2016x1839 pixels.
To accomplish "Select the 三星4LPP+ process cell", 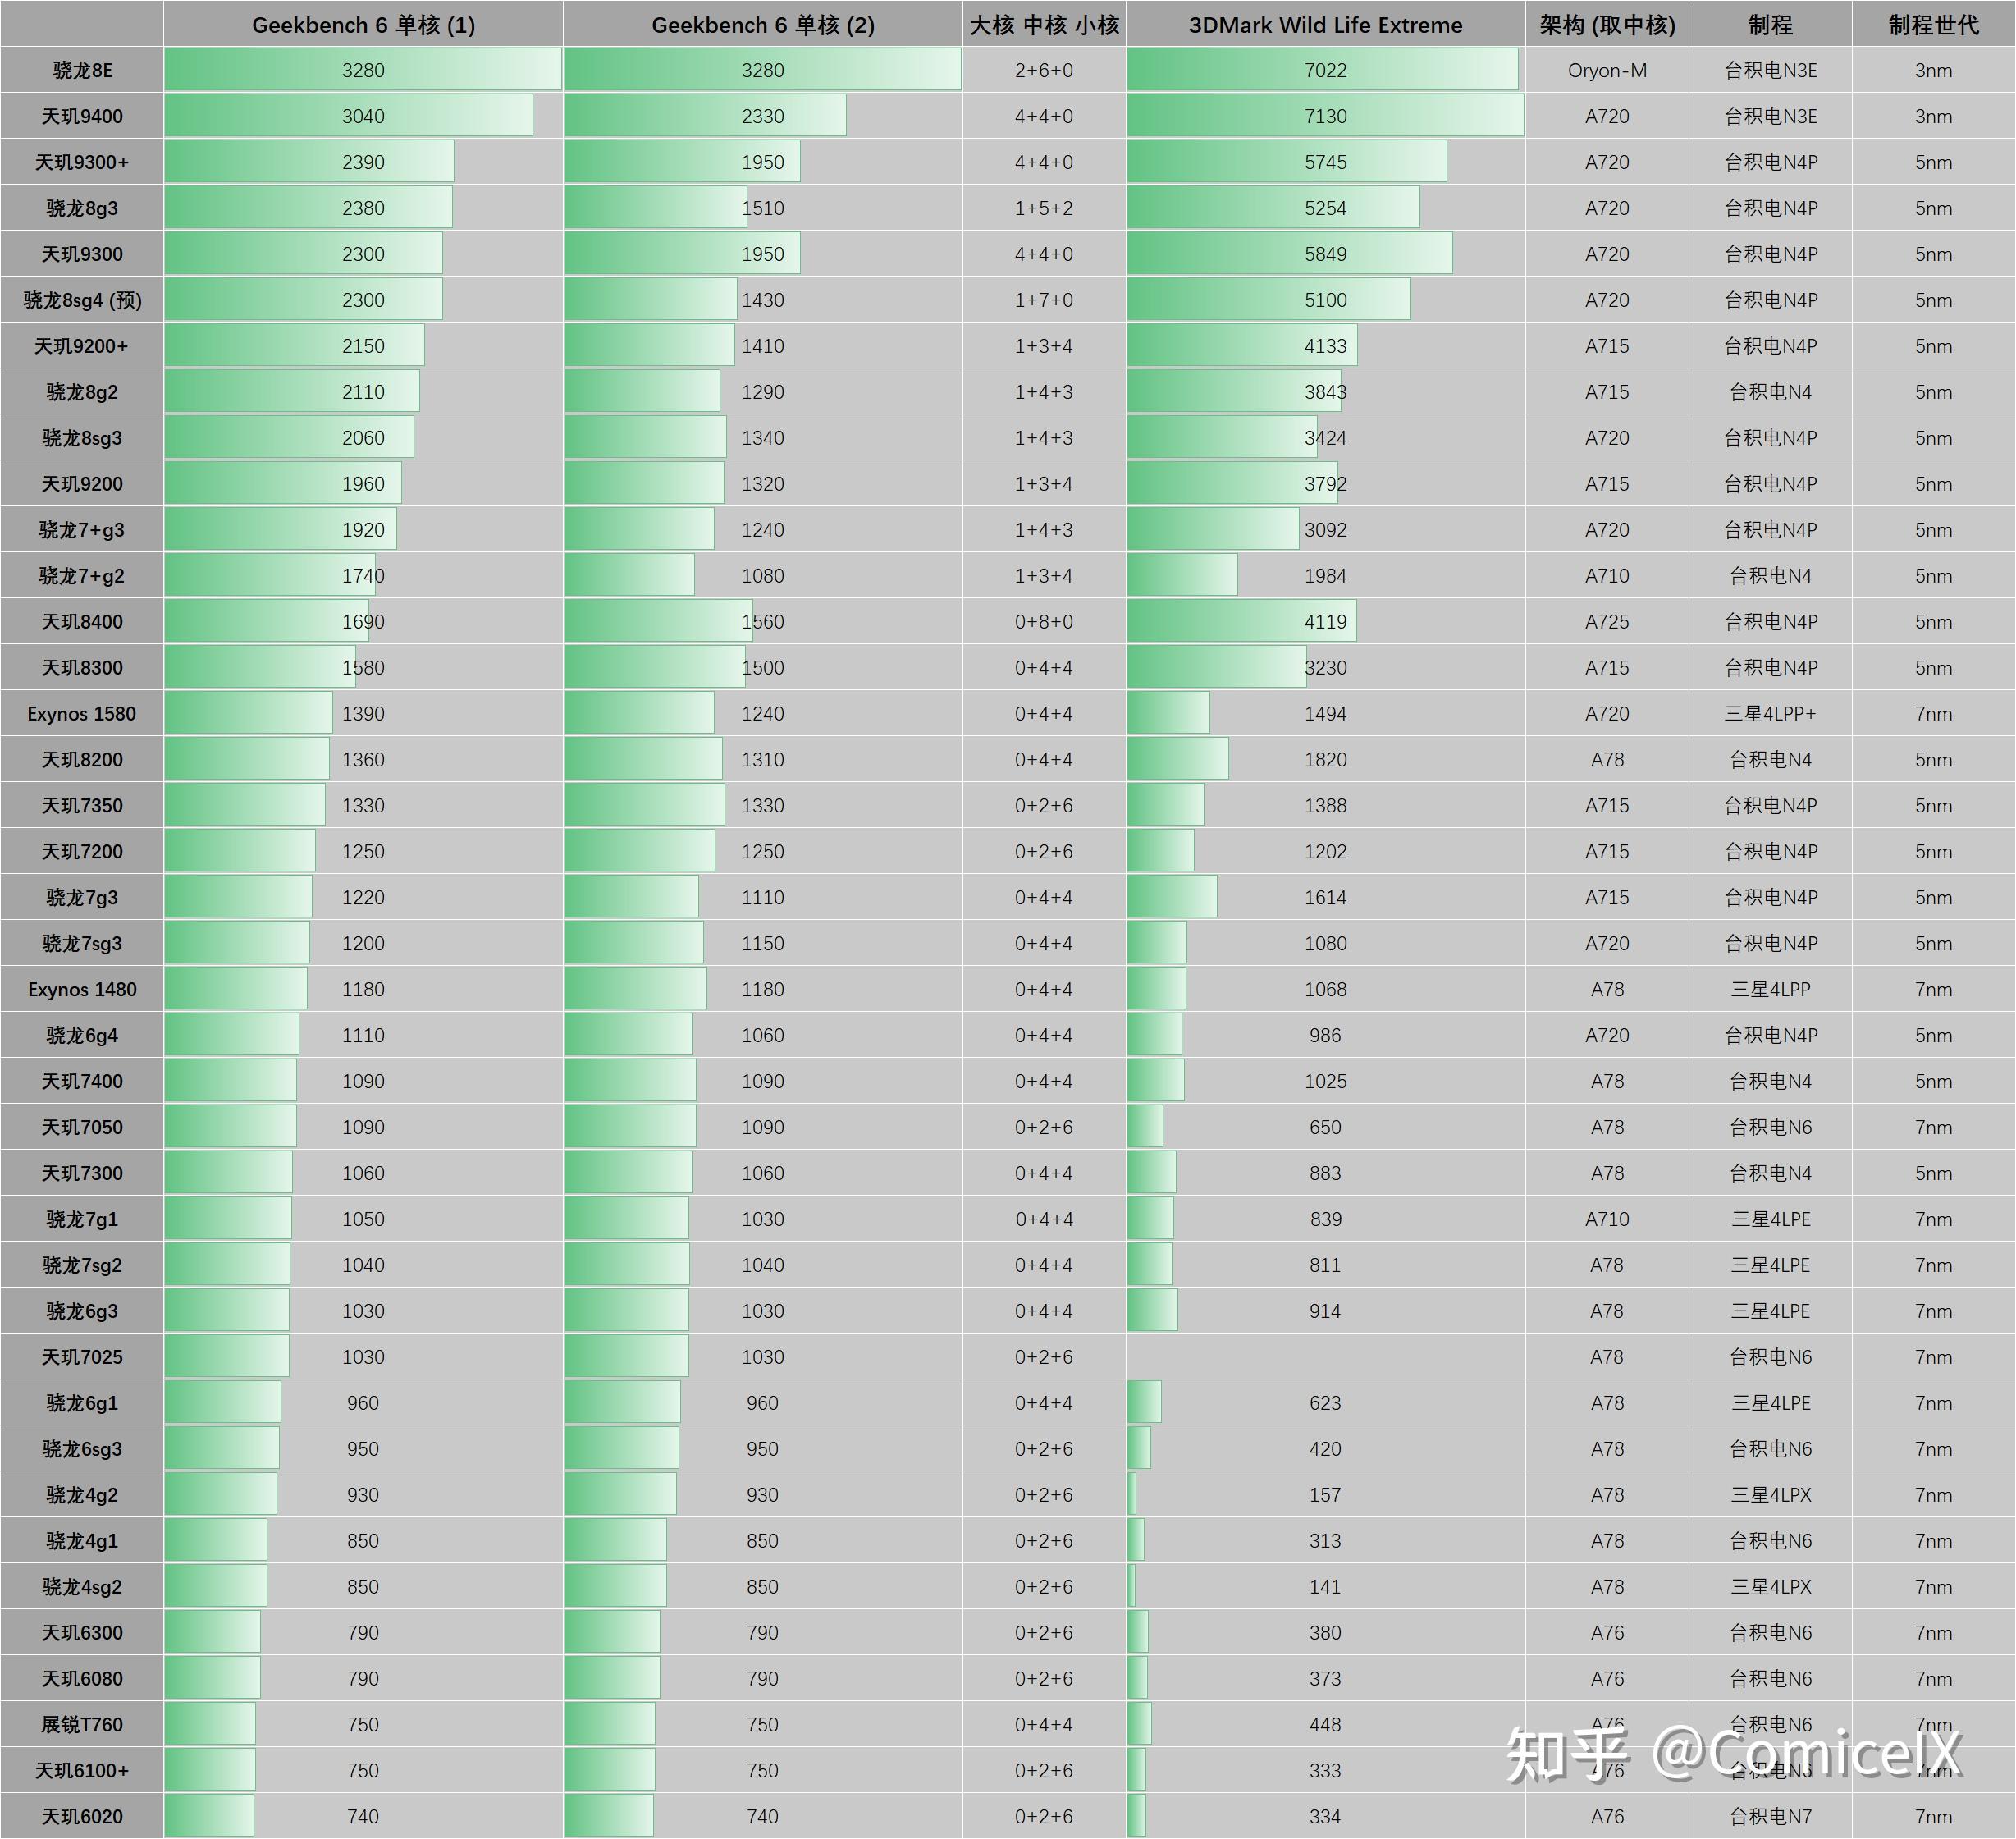I will coord(1769,713).
